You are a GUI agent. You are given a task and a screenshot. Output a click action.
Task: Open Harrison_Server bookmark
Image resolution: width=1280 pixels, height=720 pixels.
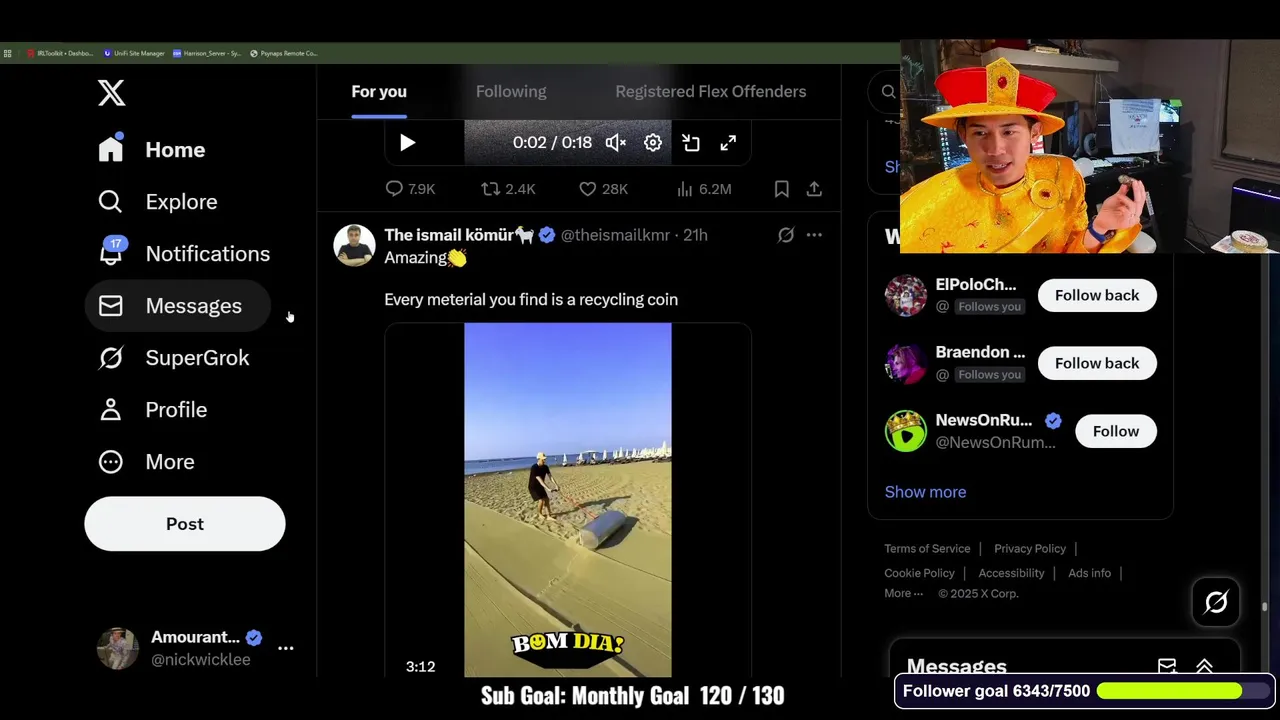(207, 53)
